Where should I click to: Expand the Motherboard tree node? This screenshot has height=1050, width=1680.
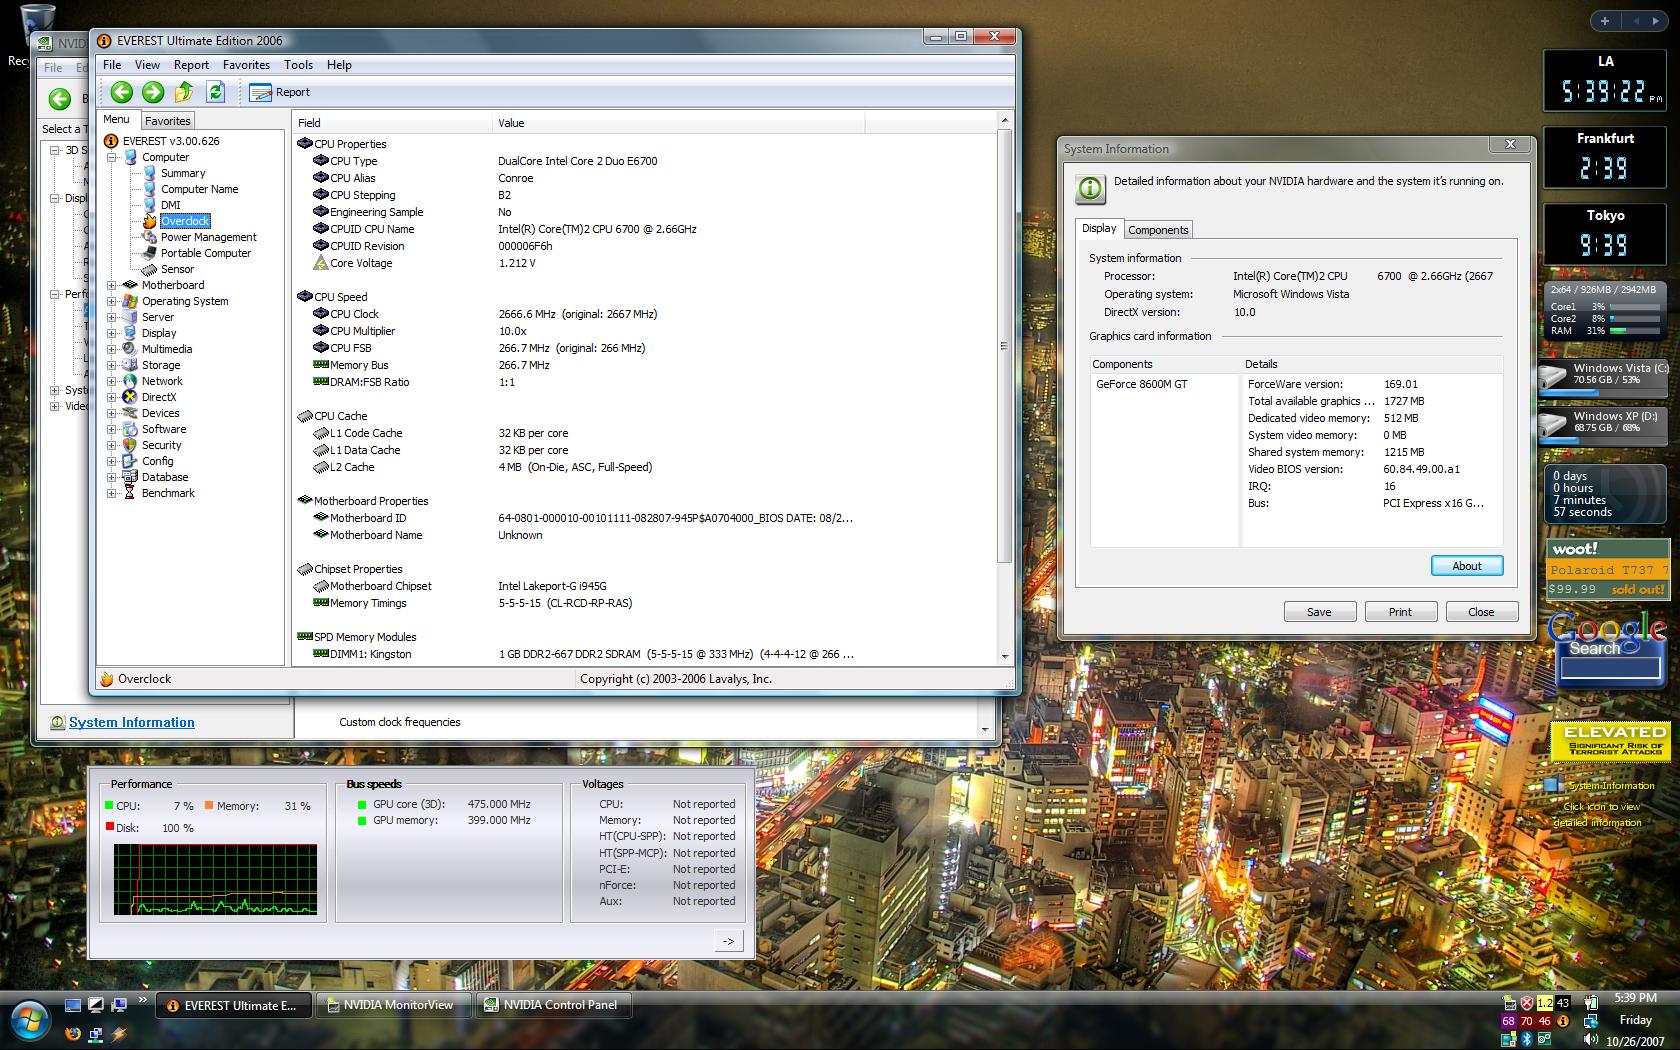(112, 285)
